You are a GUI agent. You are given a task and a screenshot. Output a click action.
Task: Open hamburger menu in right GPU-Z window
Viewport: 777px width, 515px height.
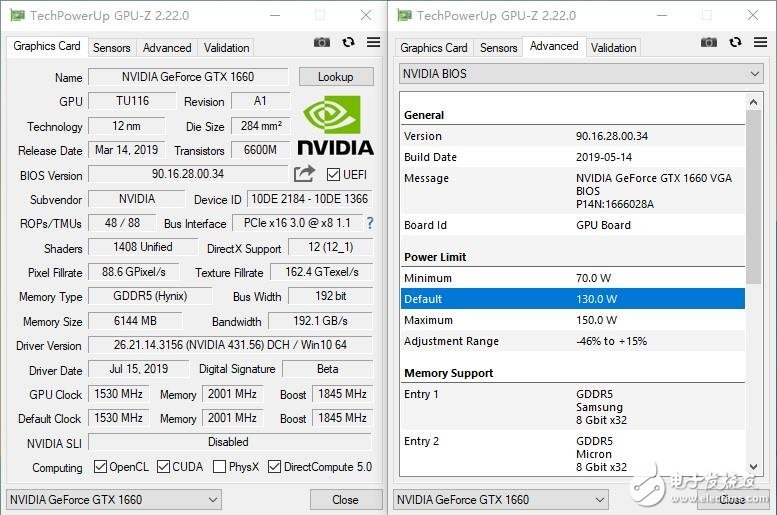(x=761, y=42)
